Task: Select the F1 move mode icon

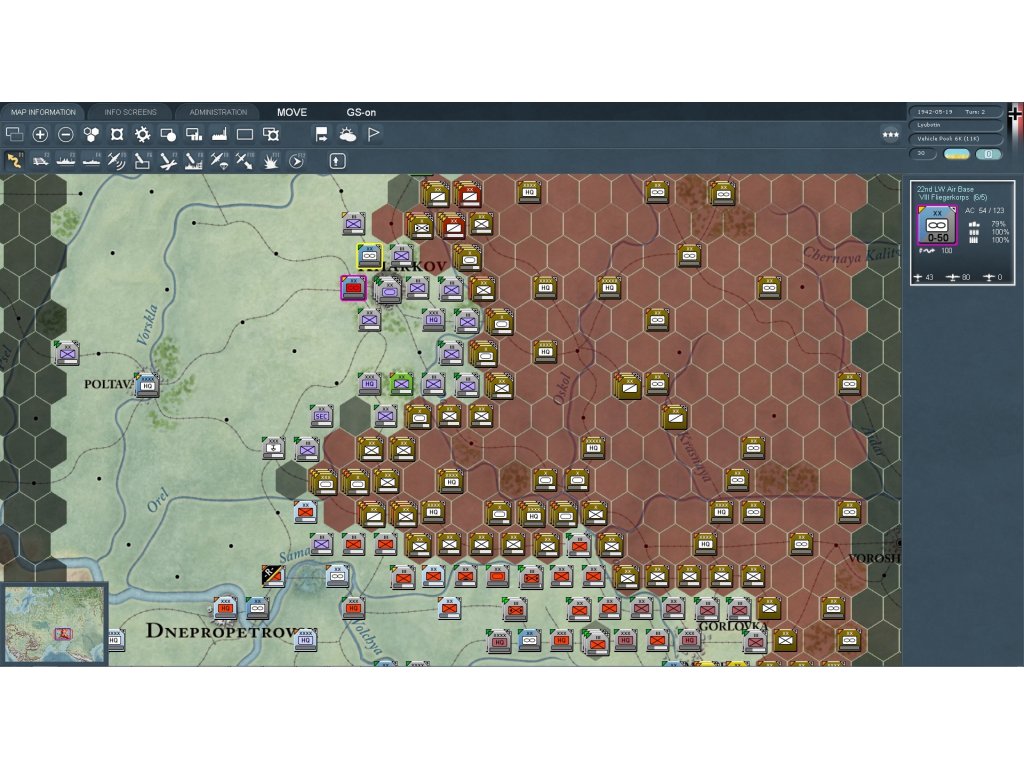Action: coord(15,160)
